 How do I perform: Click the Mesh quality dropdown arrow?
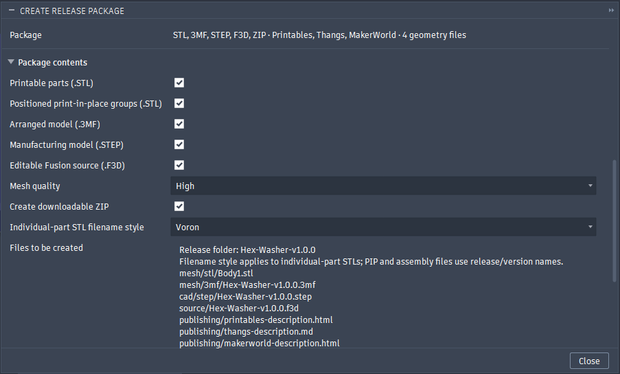click(590, 186)
